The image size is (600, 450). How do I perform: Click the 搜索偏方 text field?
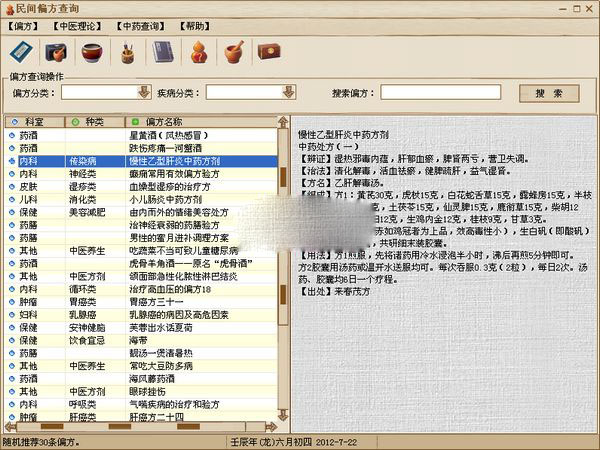click(x=440, y=93)
